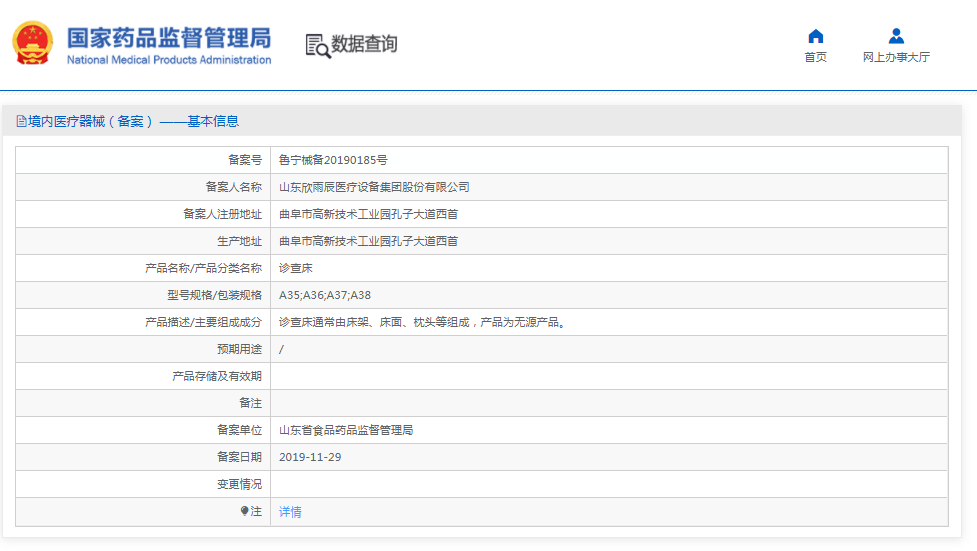Select the record number 鲁宁械备20190185号
Screen dimensions: 977x551
333,160
